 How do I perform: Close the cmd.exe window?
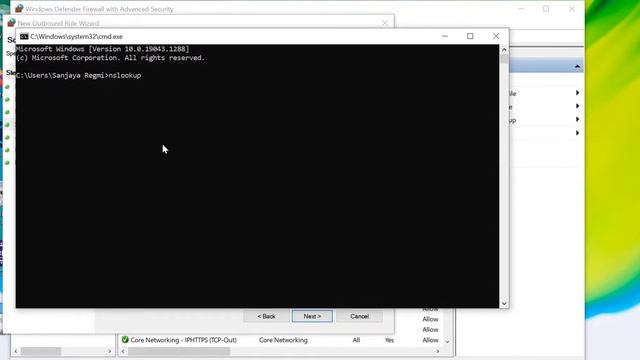point(496,36)
